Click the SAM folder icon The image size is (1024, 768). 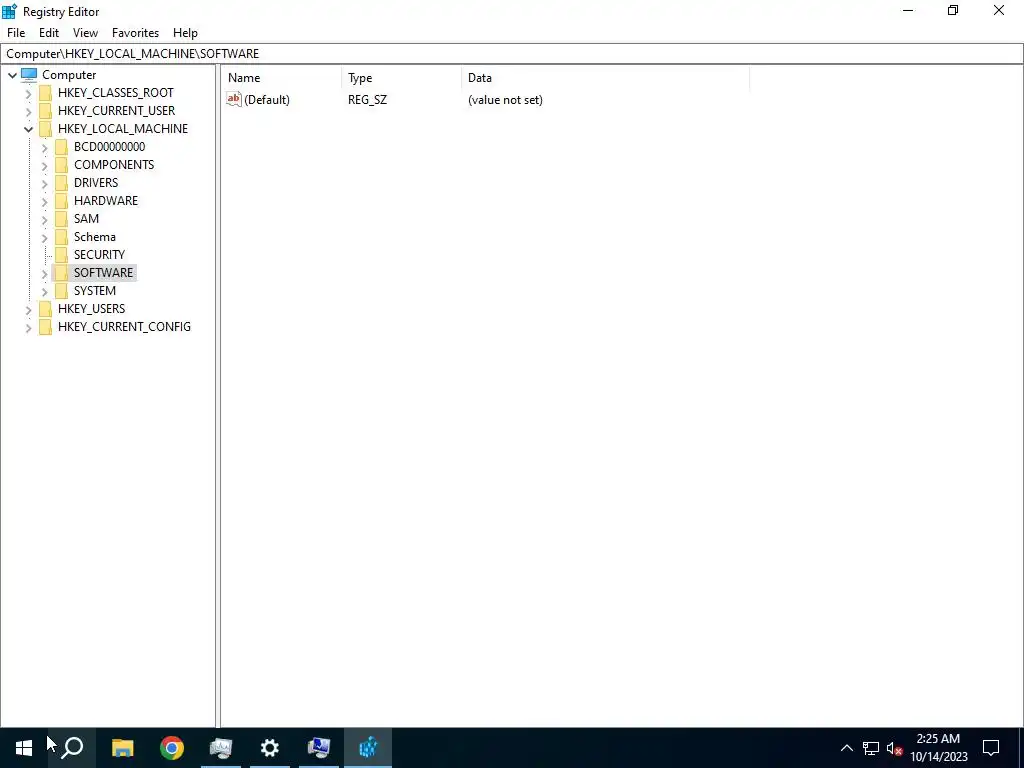[61, 219]
